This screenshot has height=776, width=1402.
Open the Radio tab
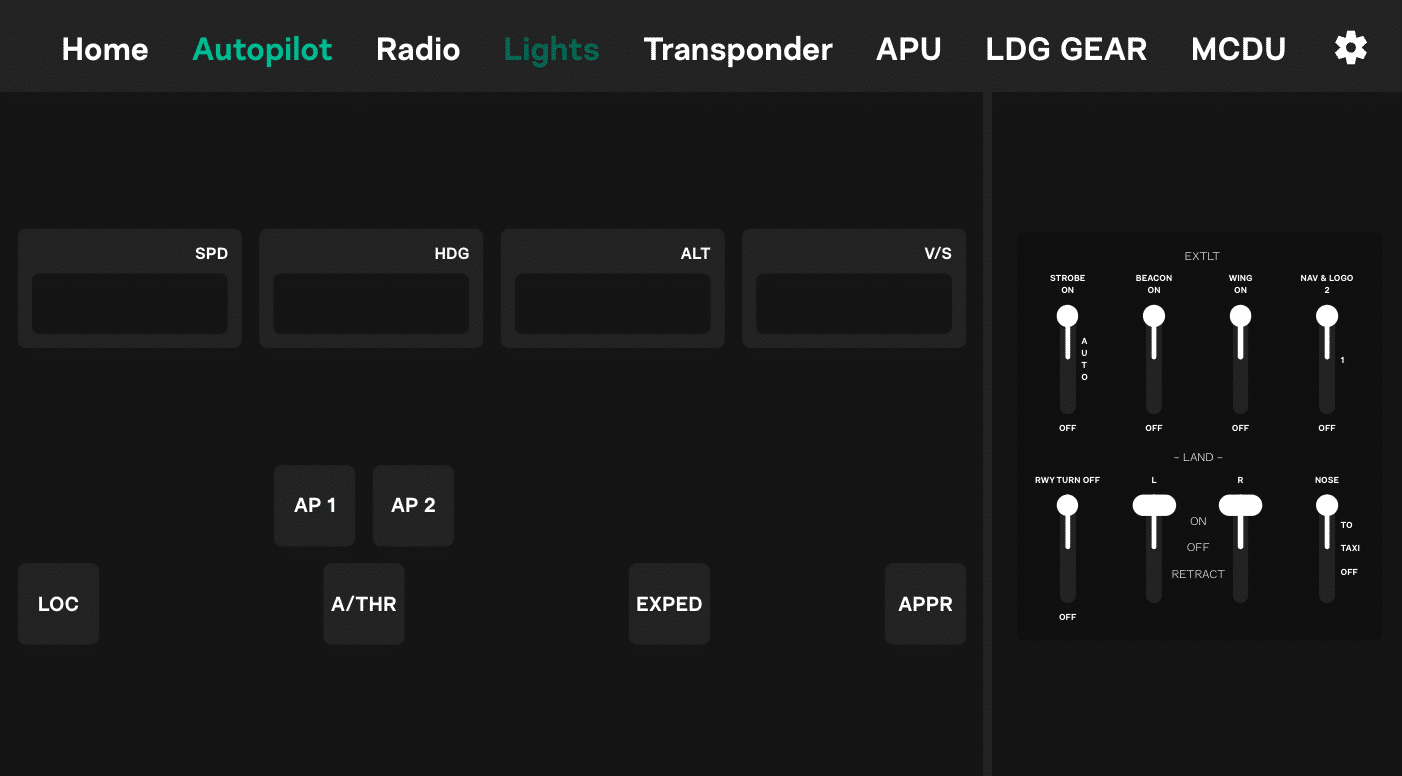coord(418,49)
